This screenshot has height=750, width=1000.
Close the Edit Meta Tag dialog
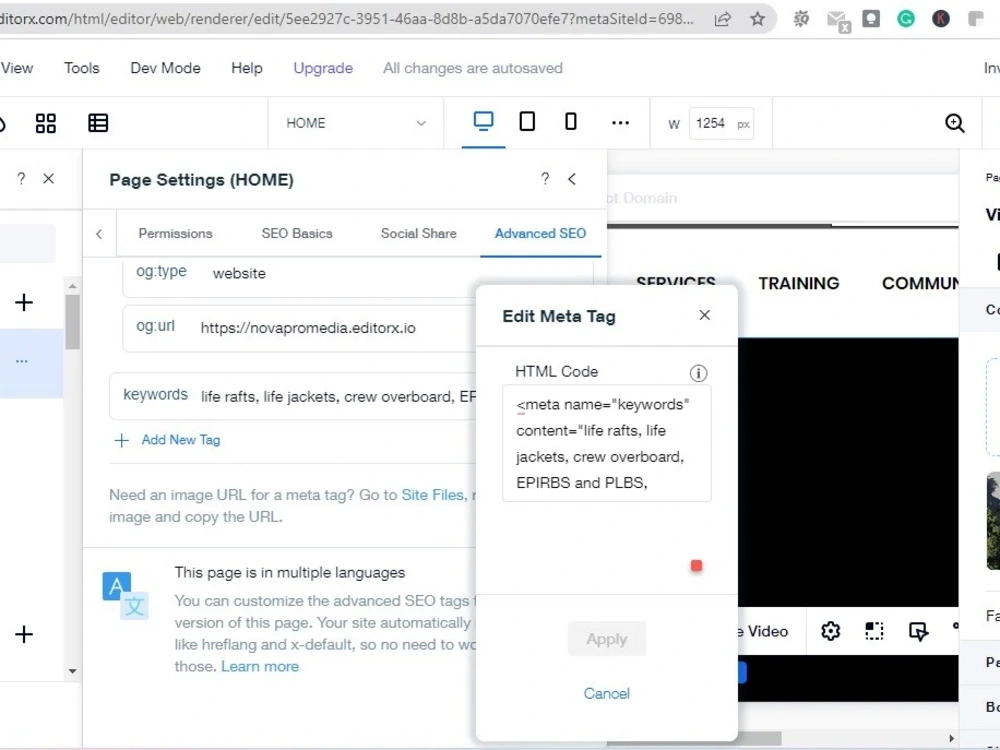tap(704, 315)
